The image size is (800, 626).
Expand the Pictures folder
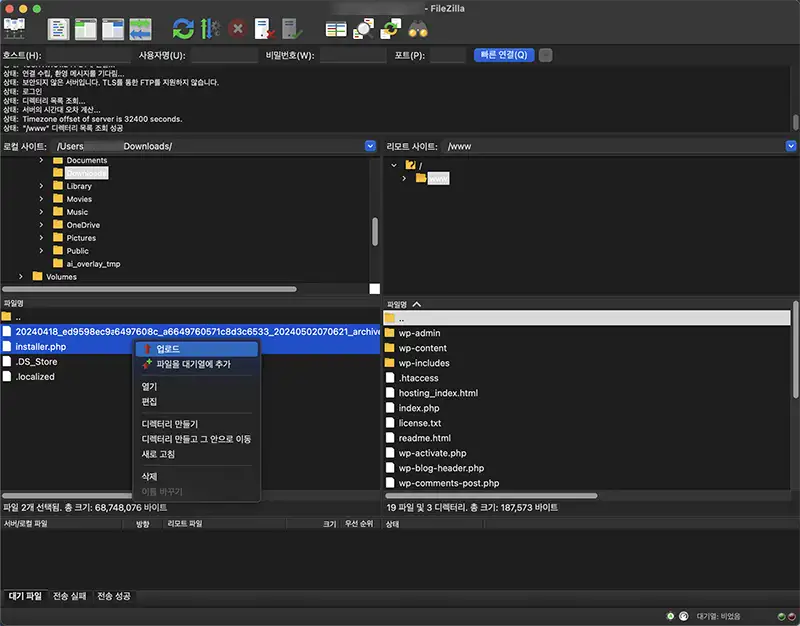(x=41, y=238)
